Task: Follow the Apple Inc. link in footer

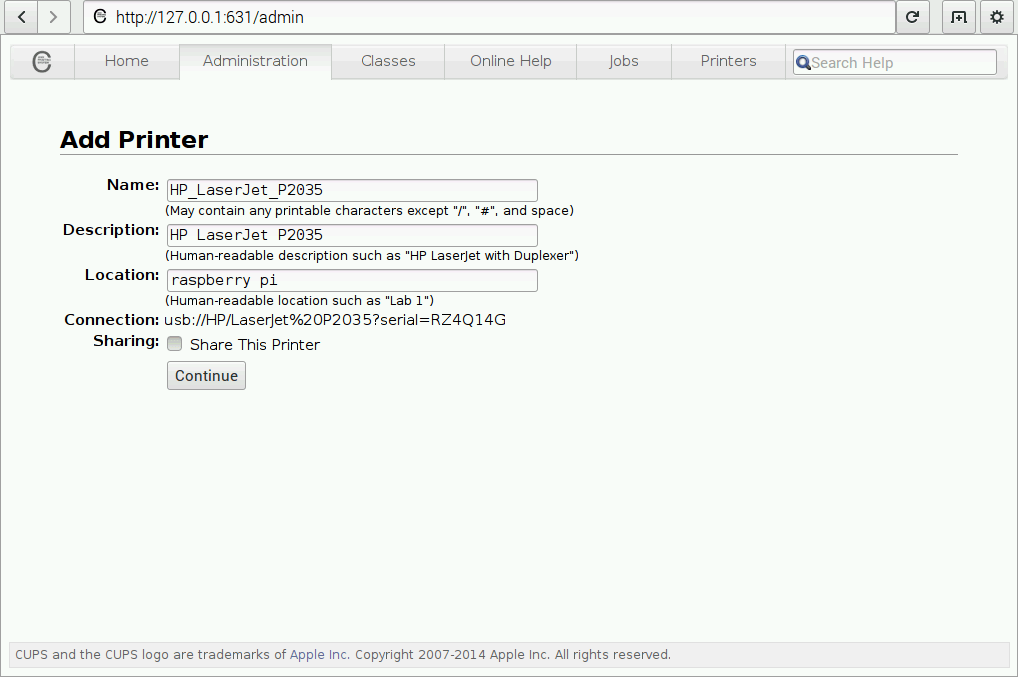Action: (319, 654)
